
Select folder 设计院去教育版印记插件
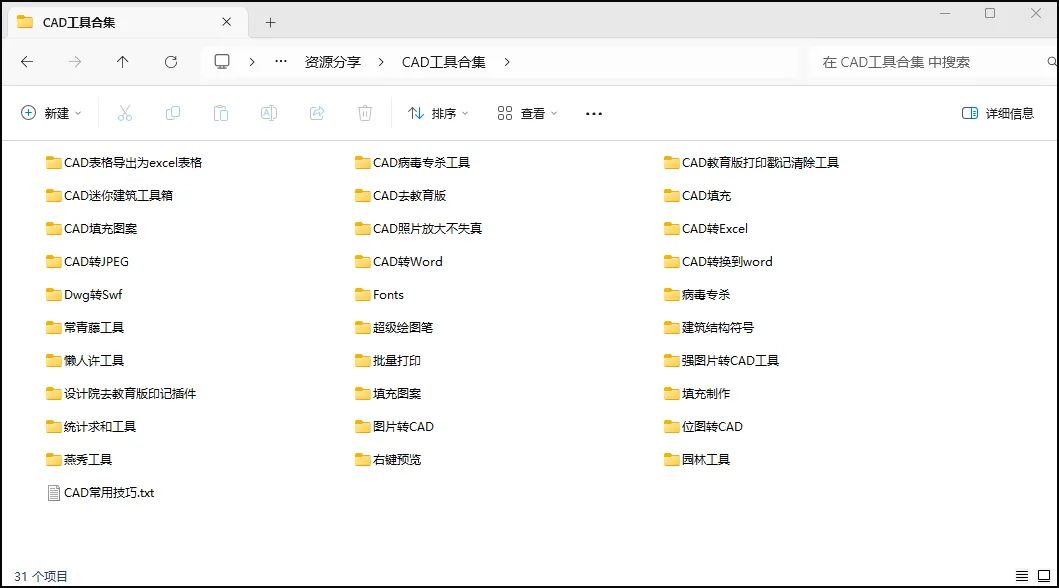pyautogui.click(x=122, y=394)
